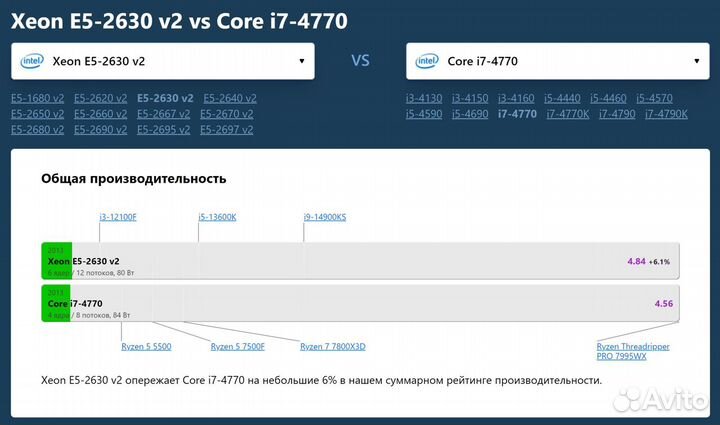Open the i3-4150 link
Image resolution: width=720 pixels, height=425 pixels.
470,98
